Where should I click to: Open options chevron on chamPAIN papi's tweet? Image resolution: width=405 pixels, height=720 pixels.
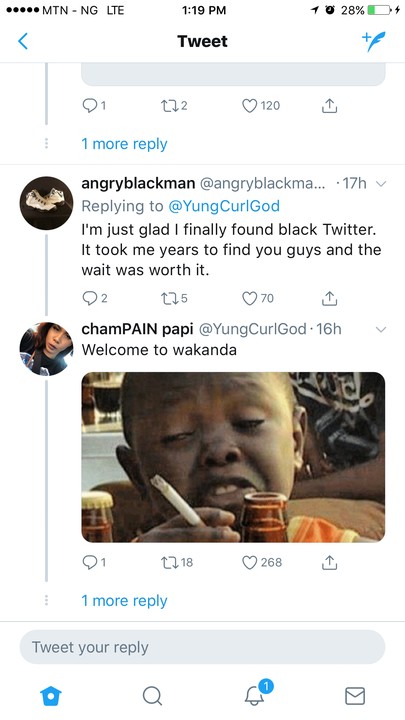pyautogui.click(x=381, y=329)
